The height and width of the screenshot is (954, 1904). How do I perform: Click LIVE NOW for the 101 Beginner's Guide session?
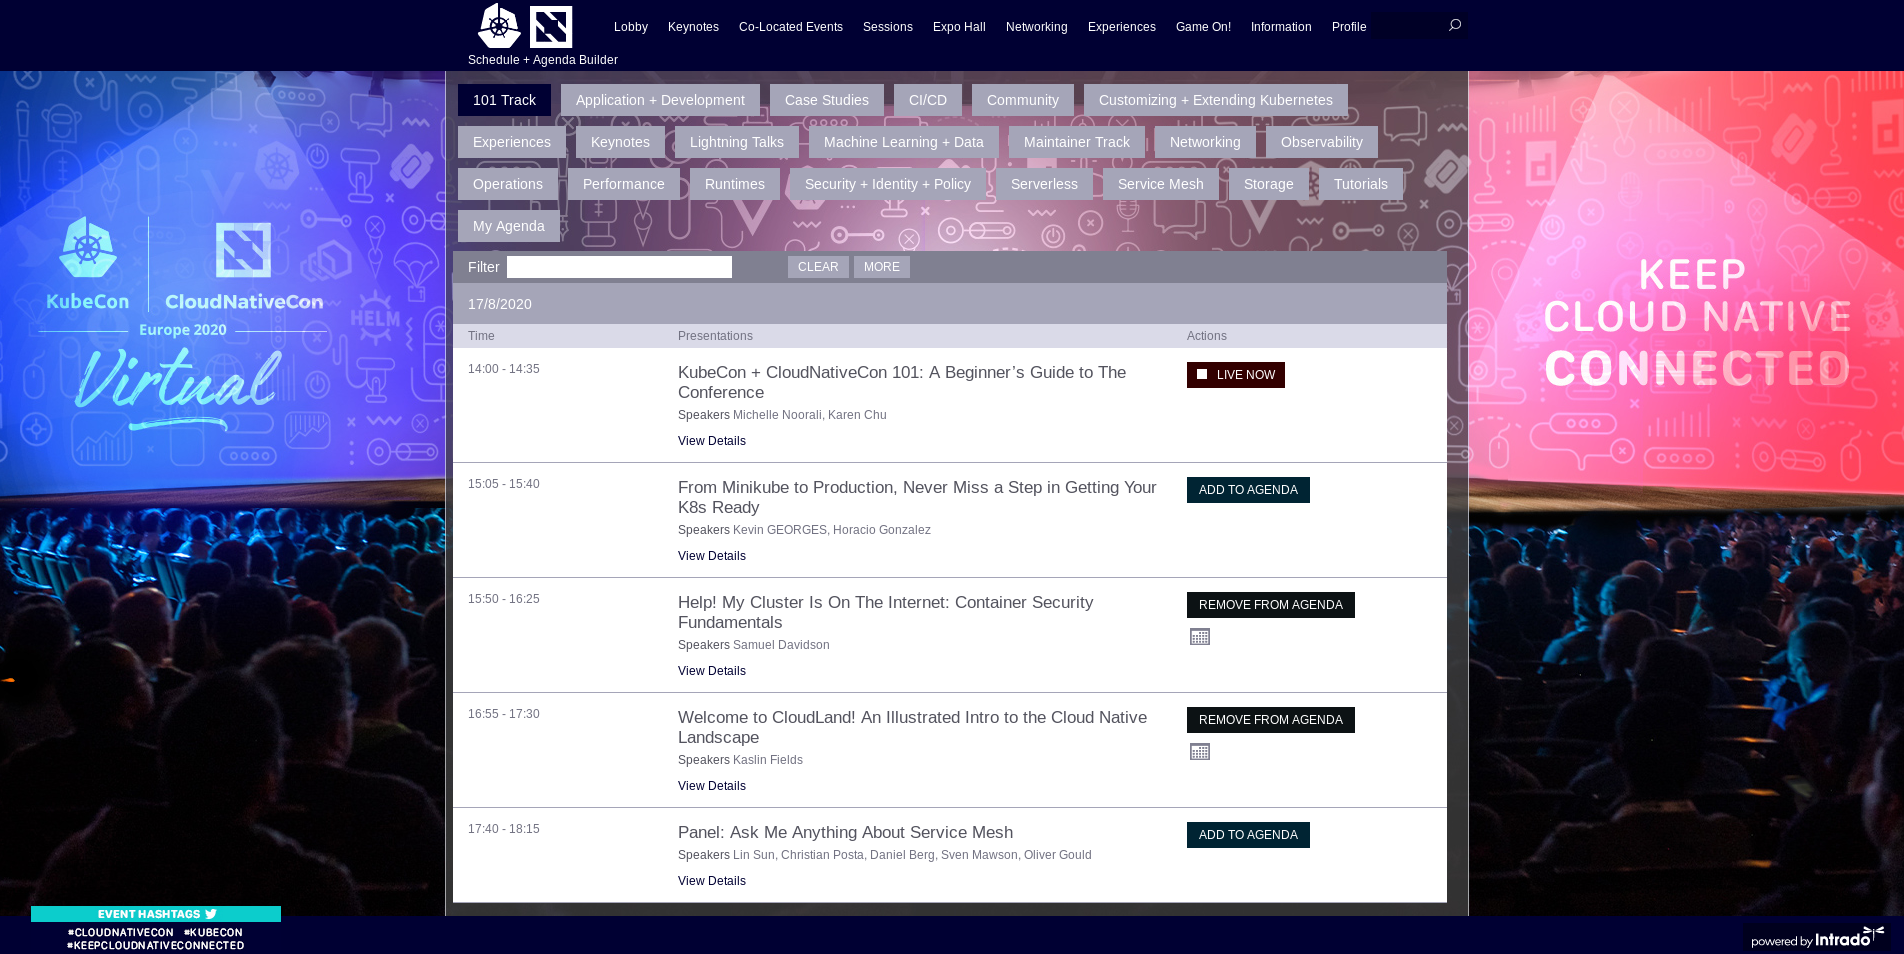click(x=1236, y=375)
